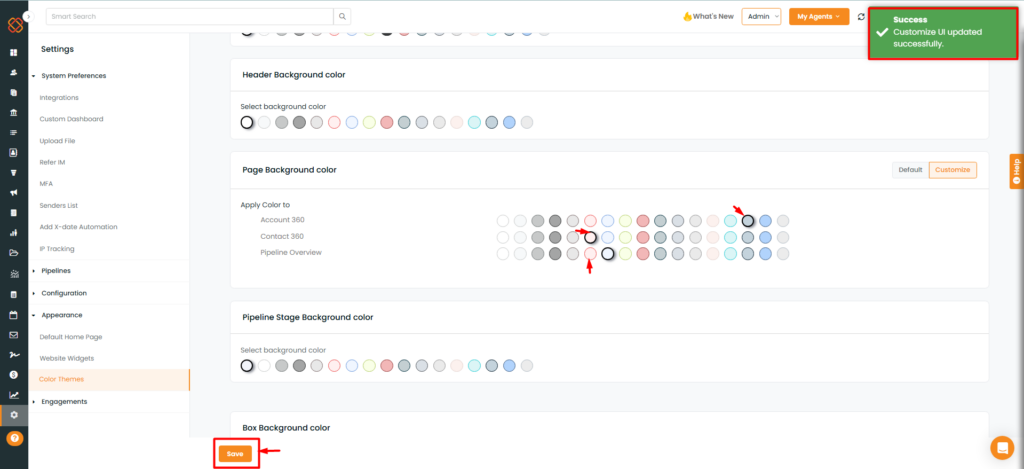Pick the red swatch for Pipeline Stage Background
Screen dimensions: 1024x469
(387, 366)
